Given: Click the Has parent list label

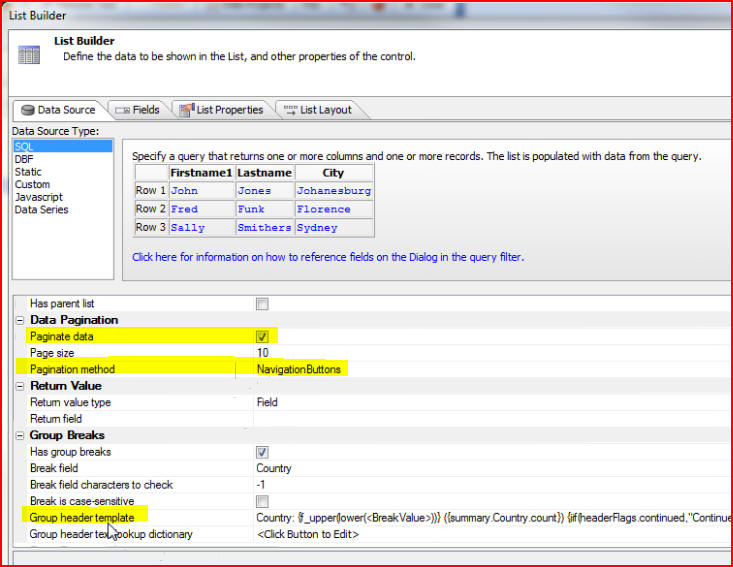Looking at the screenshot, I should [62, 304].
